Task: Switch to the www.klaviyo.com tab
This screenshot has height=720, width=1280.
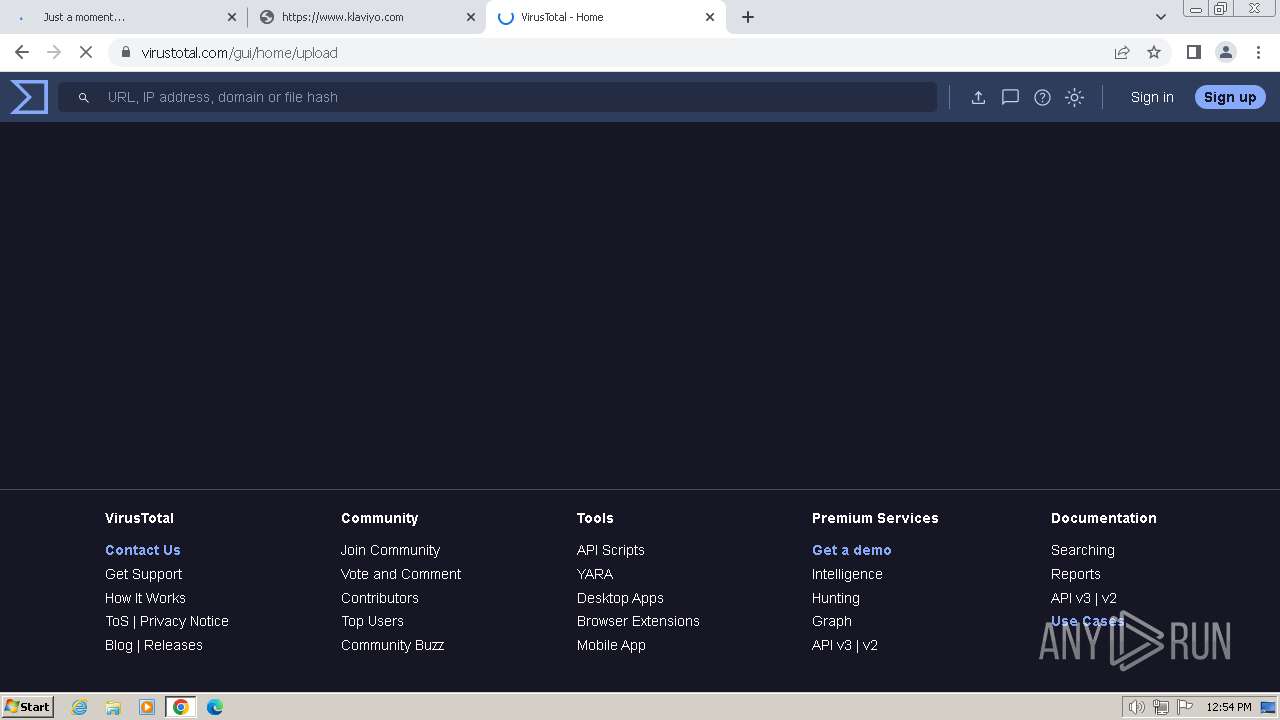Action: point(365,17)
